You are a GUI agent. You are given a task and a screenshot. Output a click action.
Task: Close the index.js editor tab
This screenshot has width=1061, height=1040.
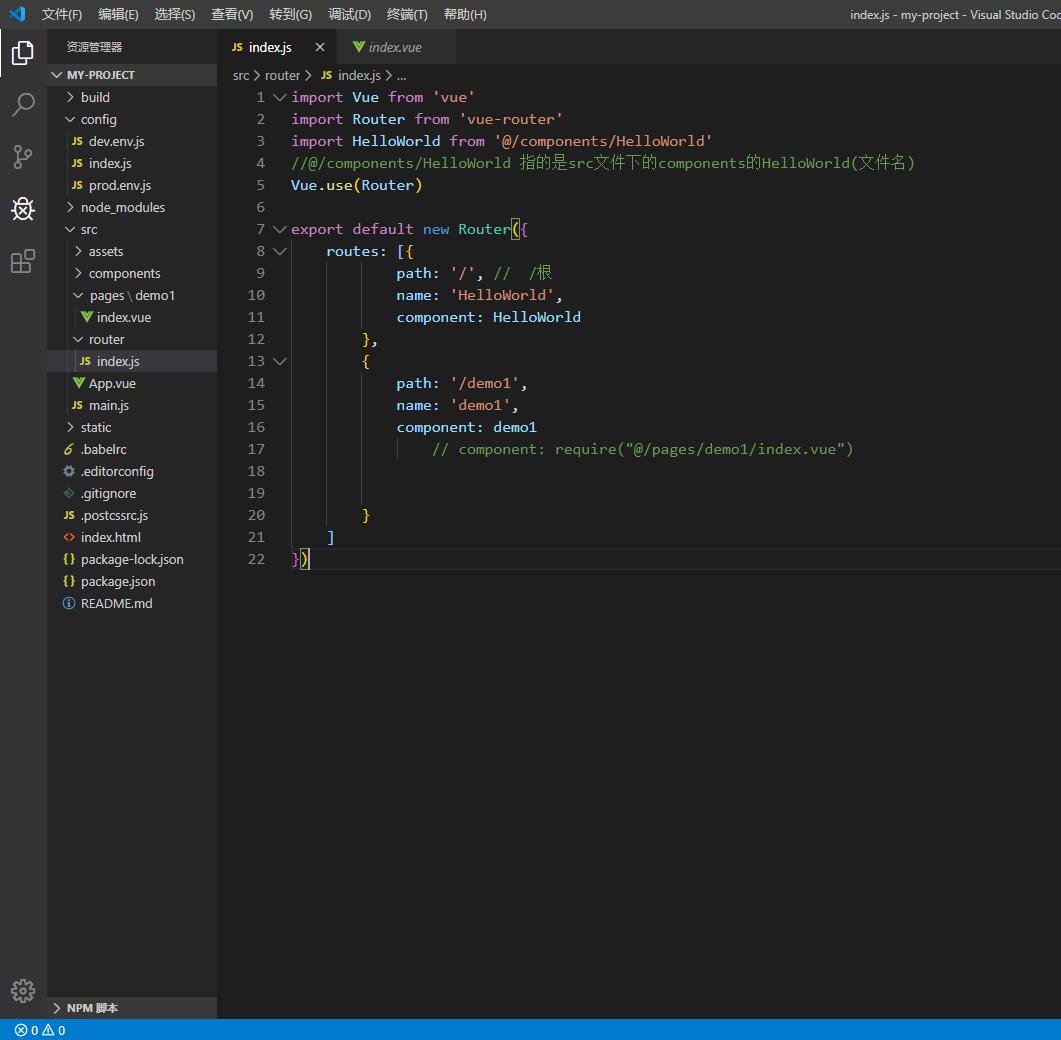pyautogui.click(x=320, y=47)
